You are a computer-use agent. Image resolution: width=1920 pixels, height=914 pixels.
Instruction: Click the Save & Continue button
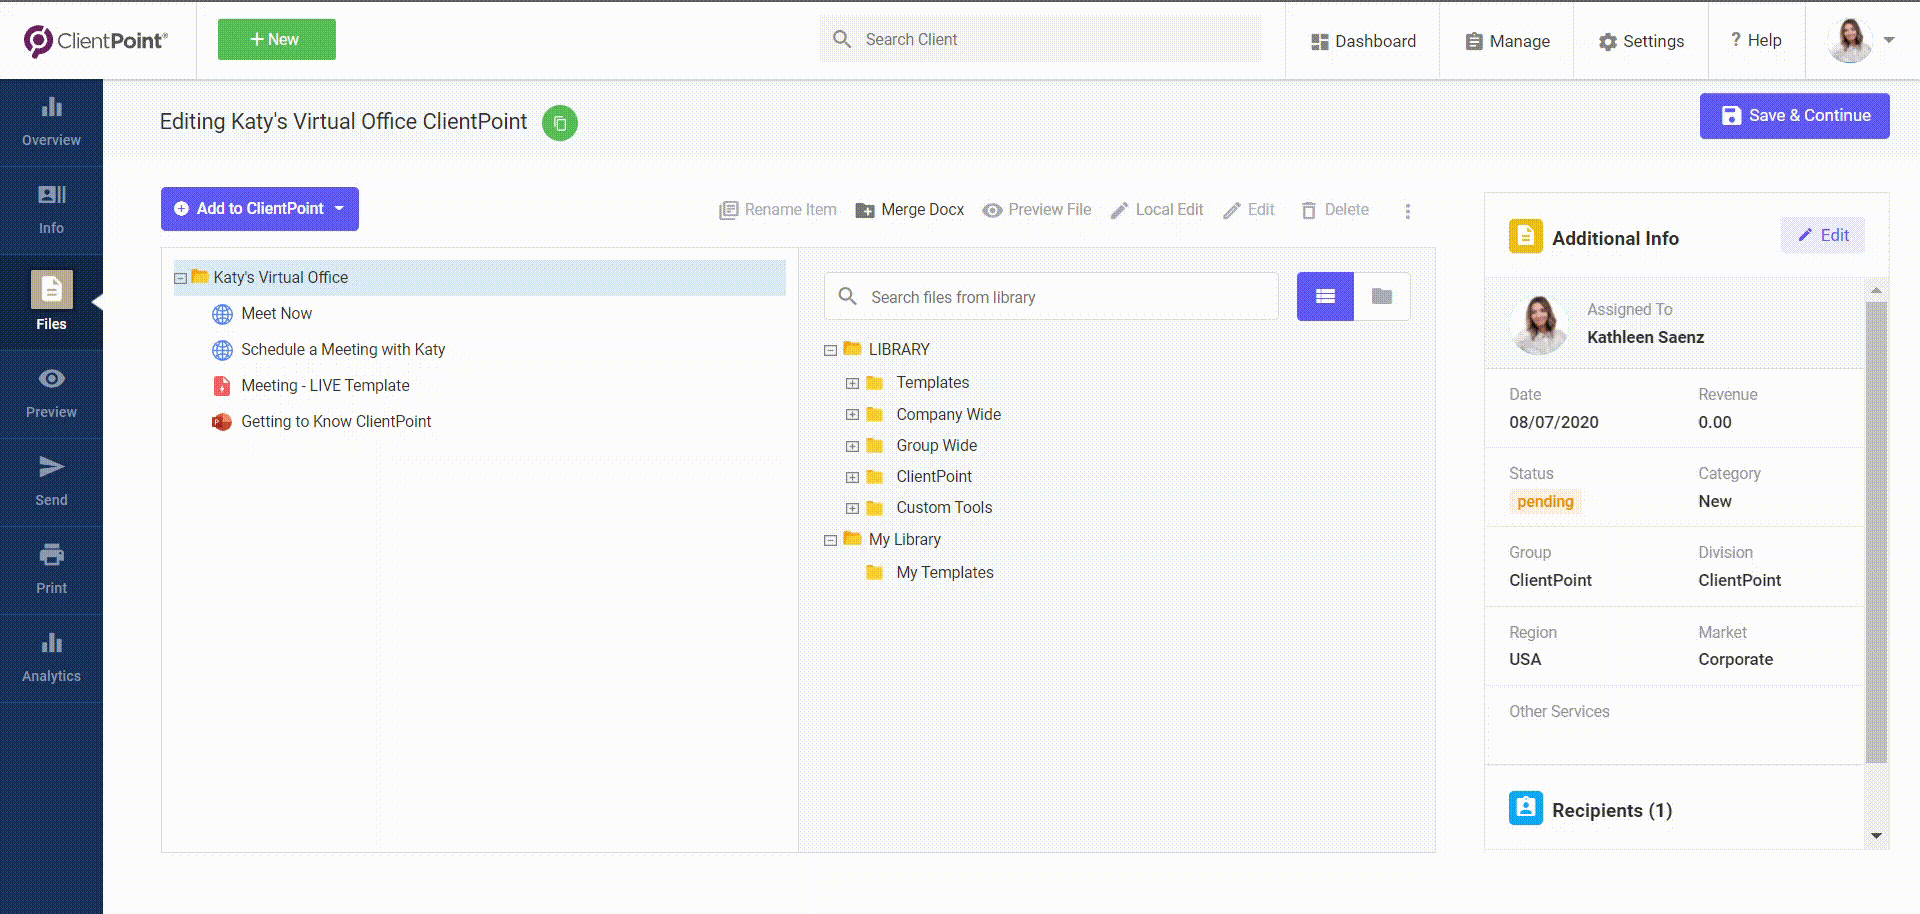(x=1795, y=116)
